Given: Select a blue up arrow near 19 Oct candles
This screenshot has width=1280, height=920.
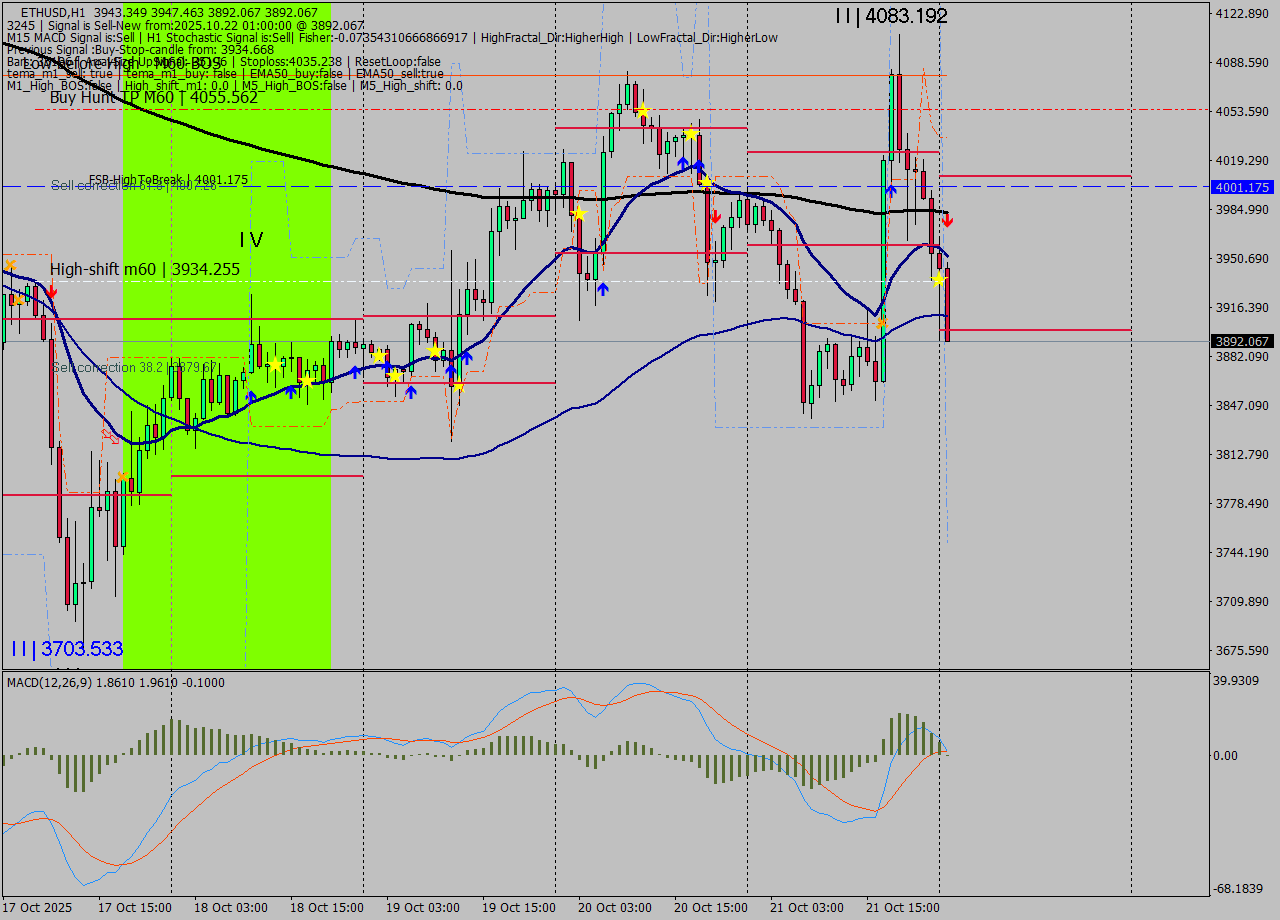Looking at the screenshot, I should click(x=450, y=370).
